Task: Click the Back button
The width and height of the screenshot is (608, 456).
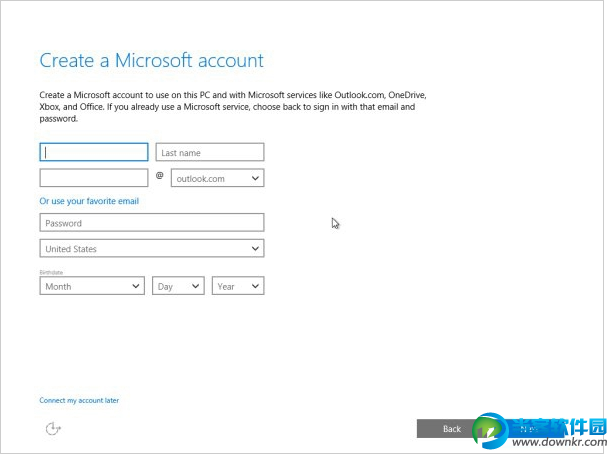Action: [x=450, y=429]
